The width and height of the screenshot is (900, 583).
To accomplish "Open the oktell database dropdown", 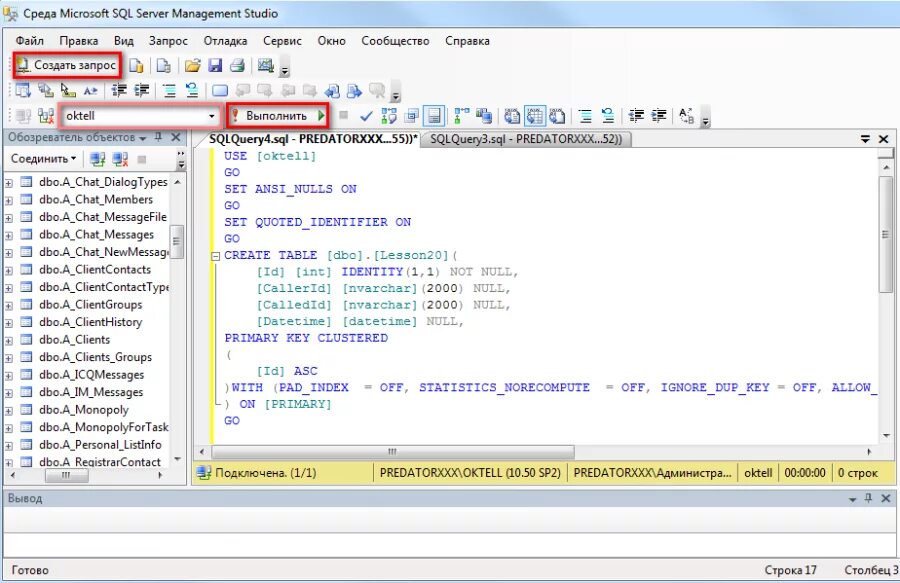I will click(x=211, y=116).
